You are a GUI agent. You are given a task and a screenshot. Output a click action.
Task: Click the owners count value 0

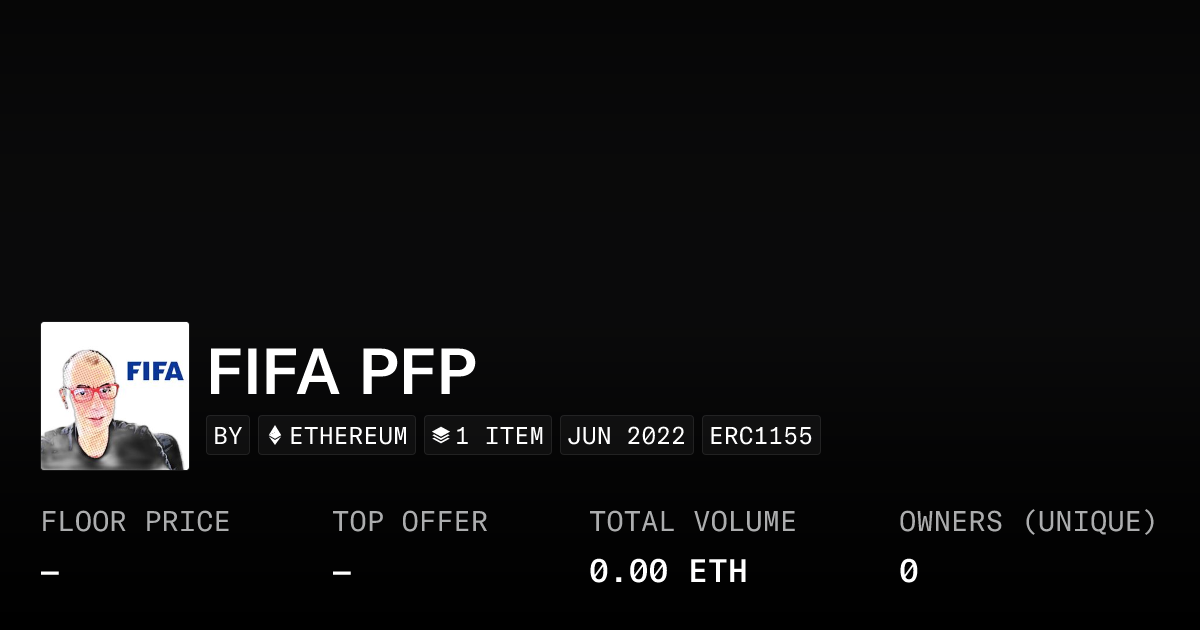tap(908, 572)
